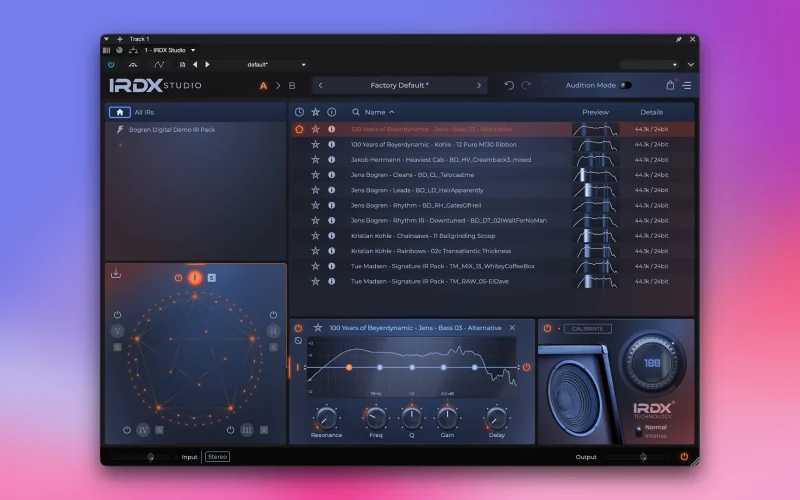Viewport: 800px width, 500px height.
Task: Select IR slot I in the pentagon
Action: point(194,278)
